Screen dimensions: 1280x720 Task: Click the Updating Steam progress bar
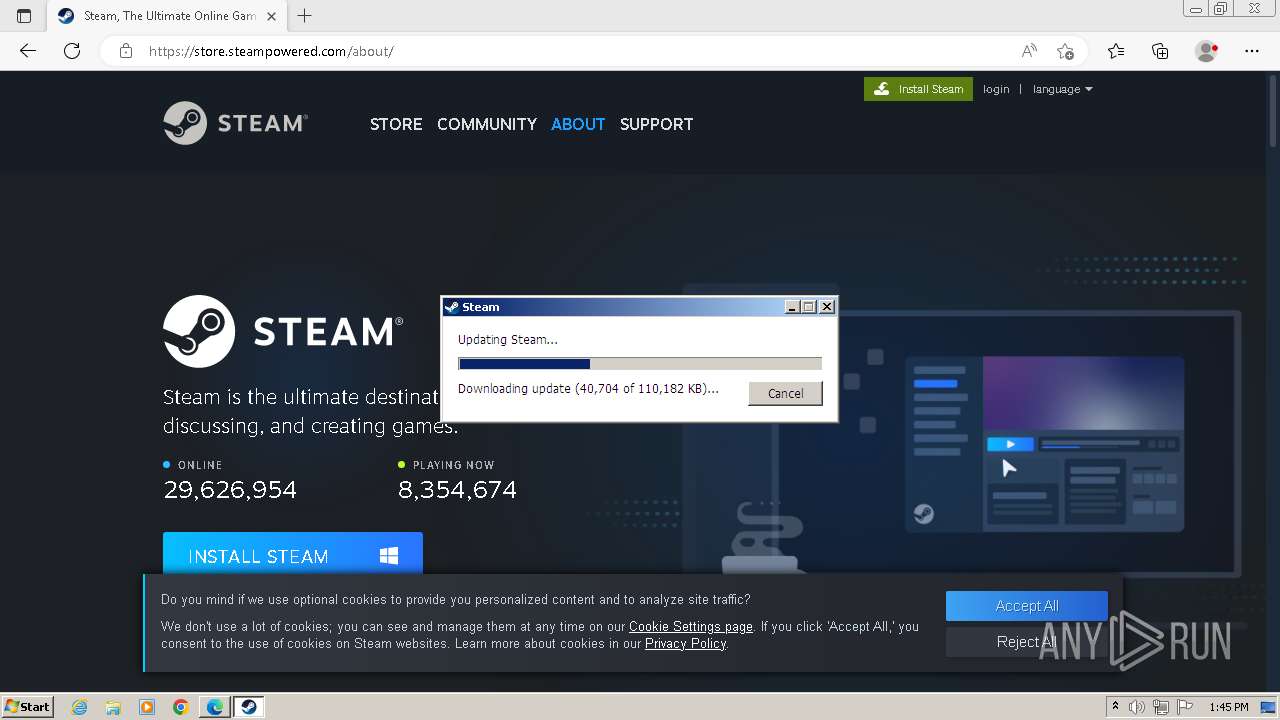click(640, 364)
